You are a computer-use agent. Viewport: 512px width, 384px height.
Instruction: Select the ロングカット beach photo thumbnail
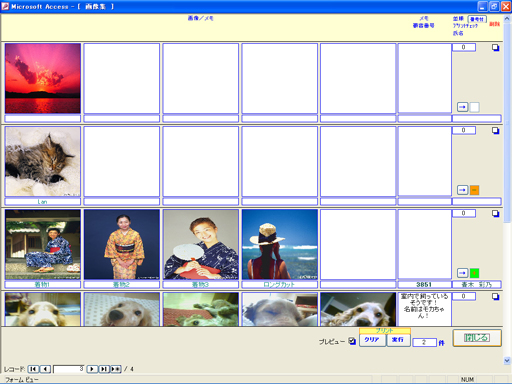(x=280, y=244)
